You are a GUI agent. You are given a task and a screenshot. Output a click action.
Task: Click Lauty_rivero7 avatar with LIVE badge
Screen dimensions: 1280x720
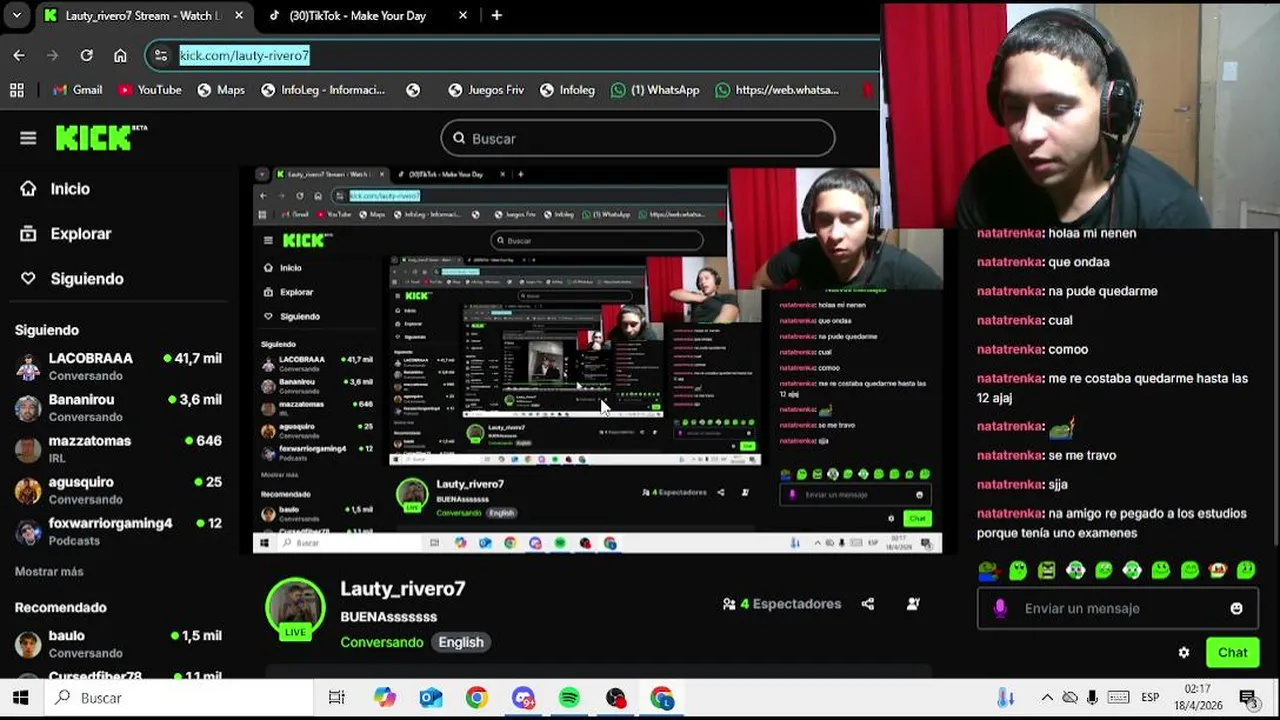click(x=295, y=608)
